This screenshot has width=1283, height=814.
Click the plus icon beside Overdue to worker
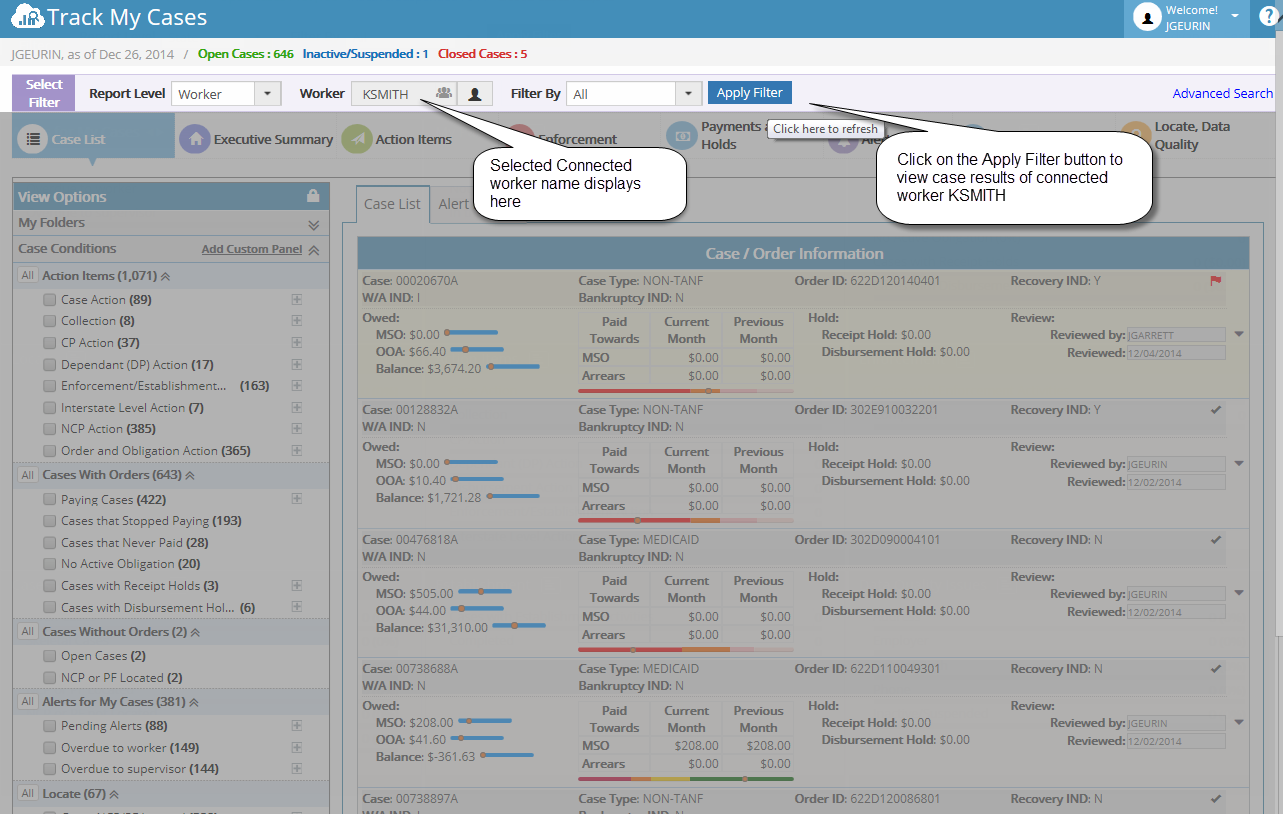(x=296, y=748)
